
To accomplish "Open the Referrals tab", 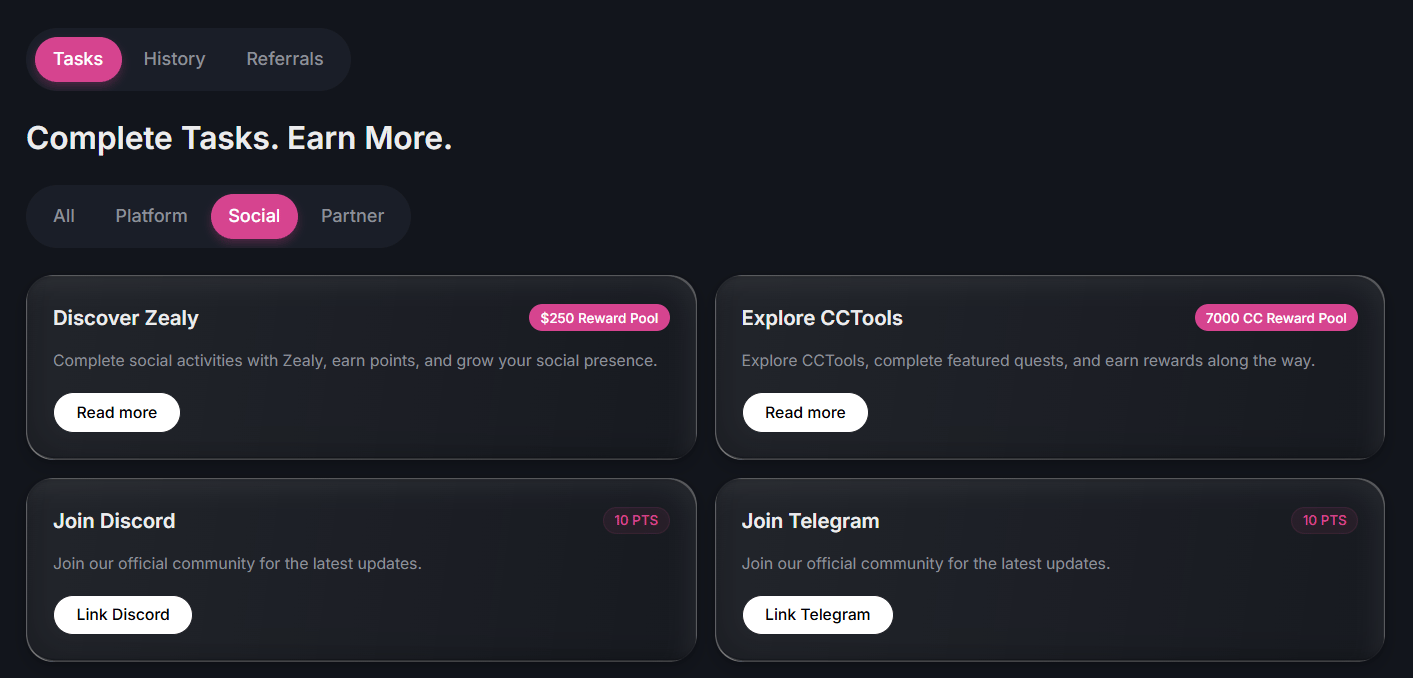I will [285, 59].
